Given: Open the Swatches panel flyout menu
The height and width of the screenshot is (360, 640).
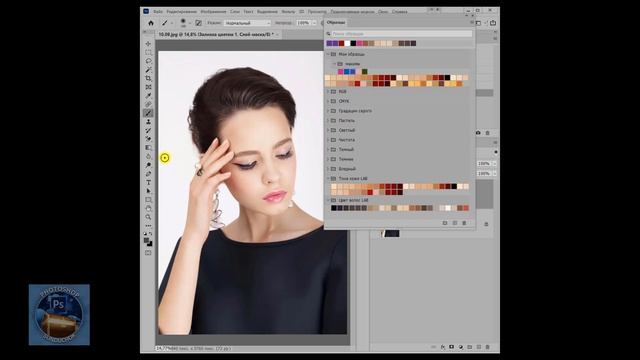Looking at the screenshot, I should [472, 22].
